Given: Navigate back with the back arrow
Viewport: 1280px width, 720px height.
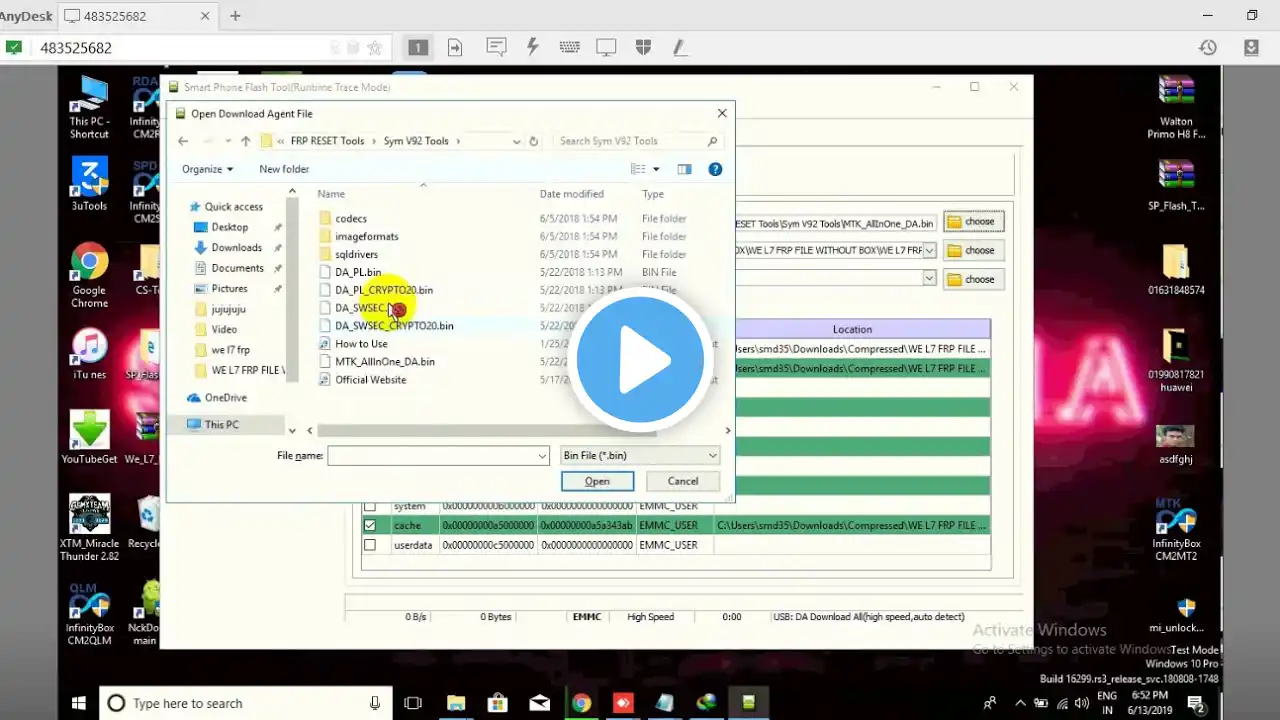Looking at the screenshot, I should 183,141.
